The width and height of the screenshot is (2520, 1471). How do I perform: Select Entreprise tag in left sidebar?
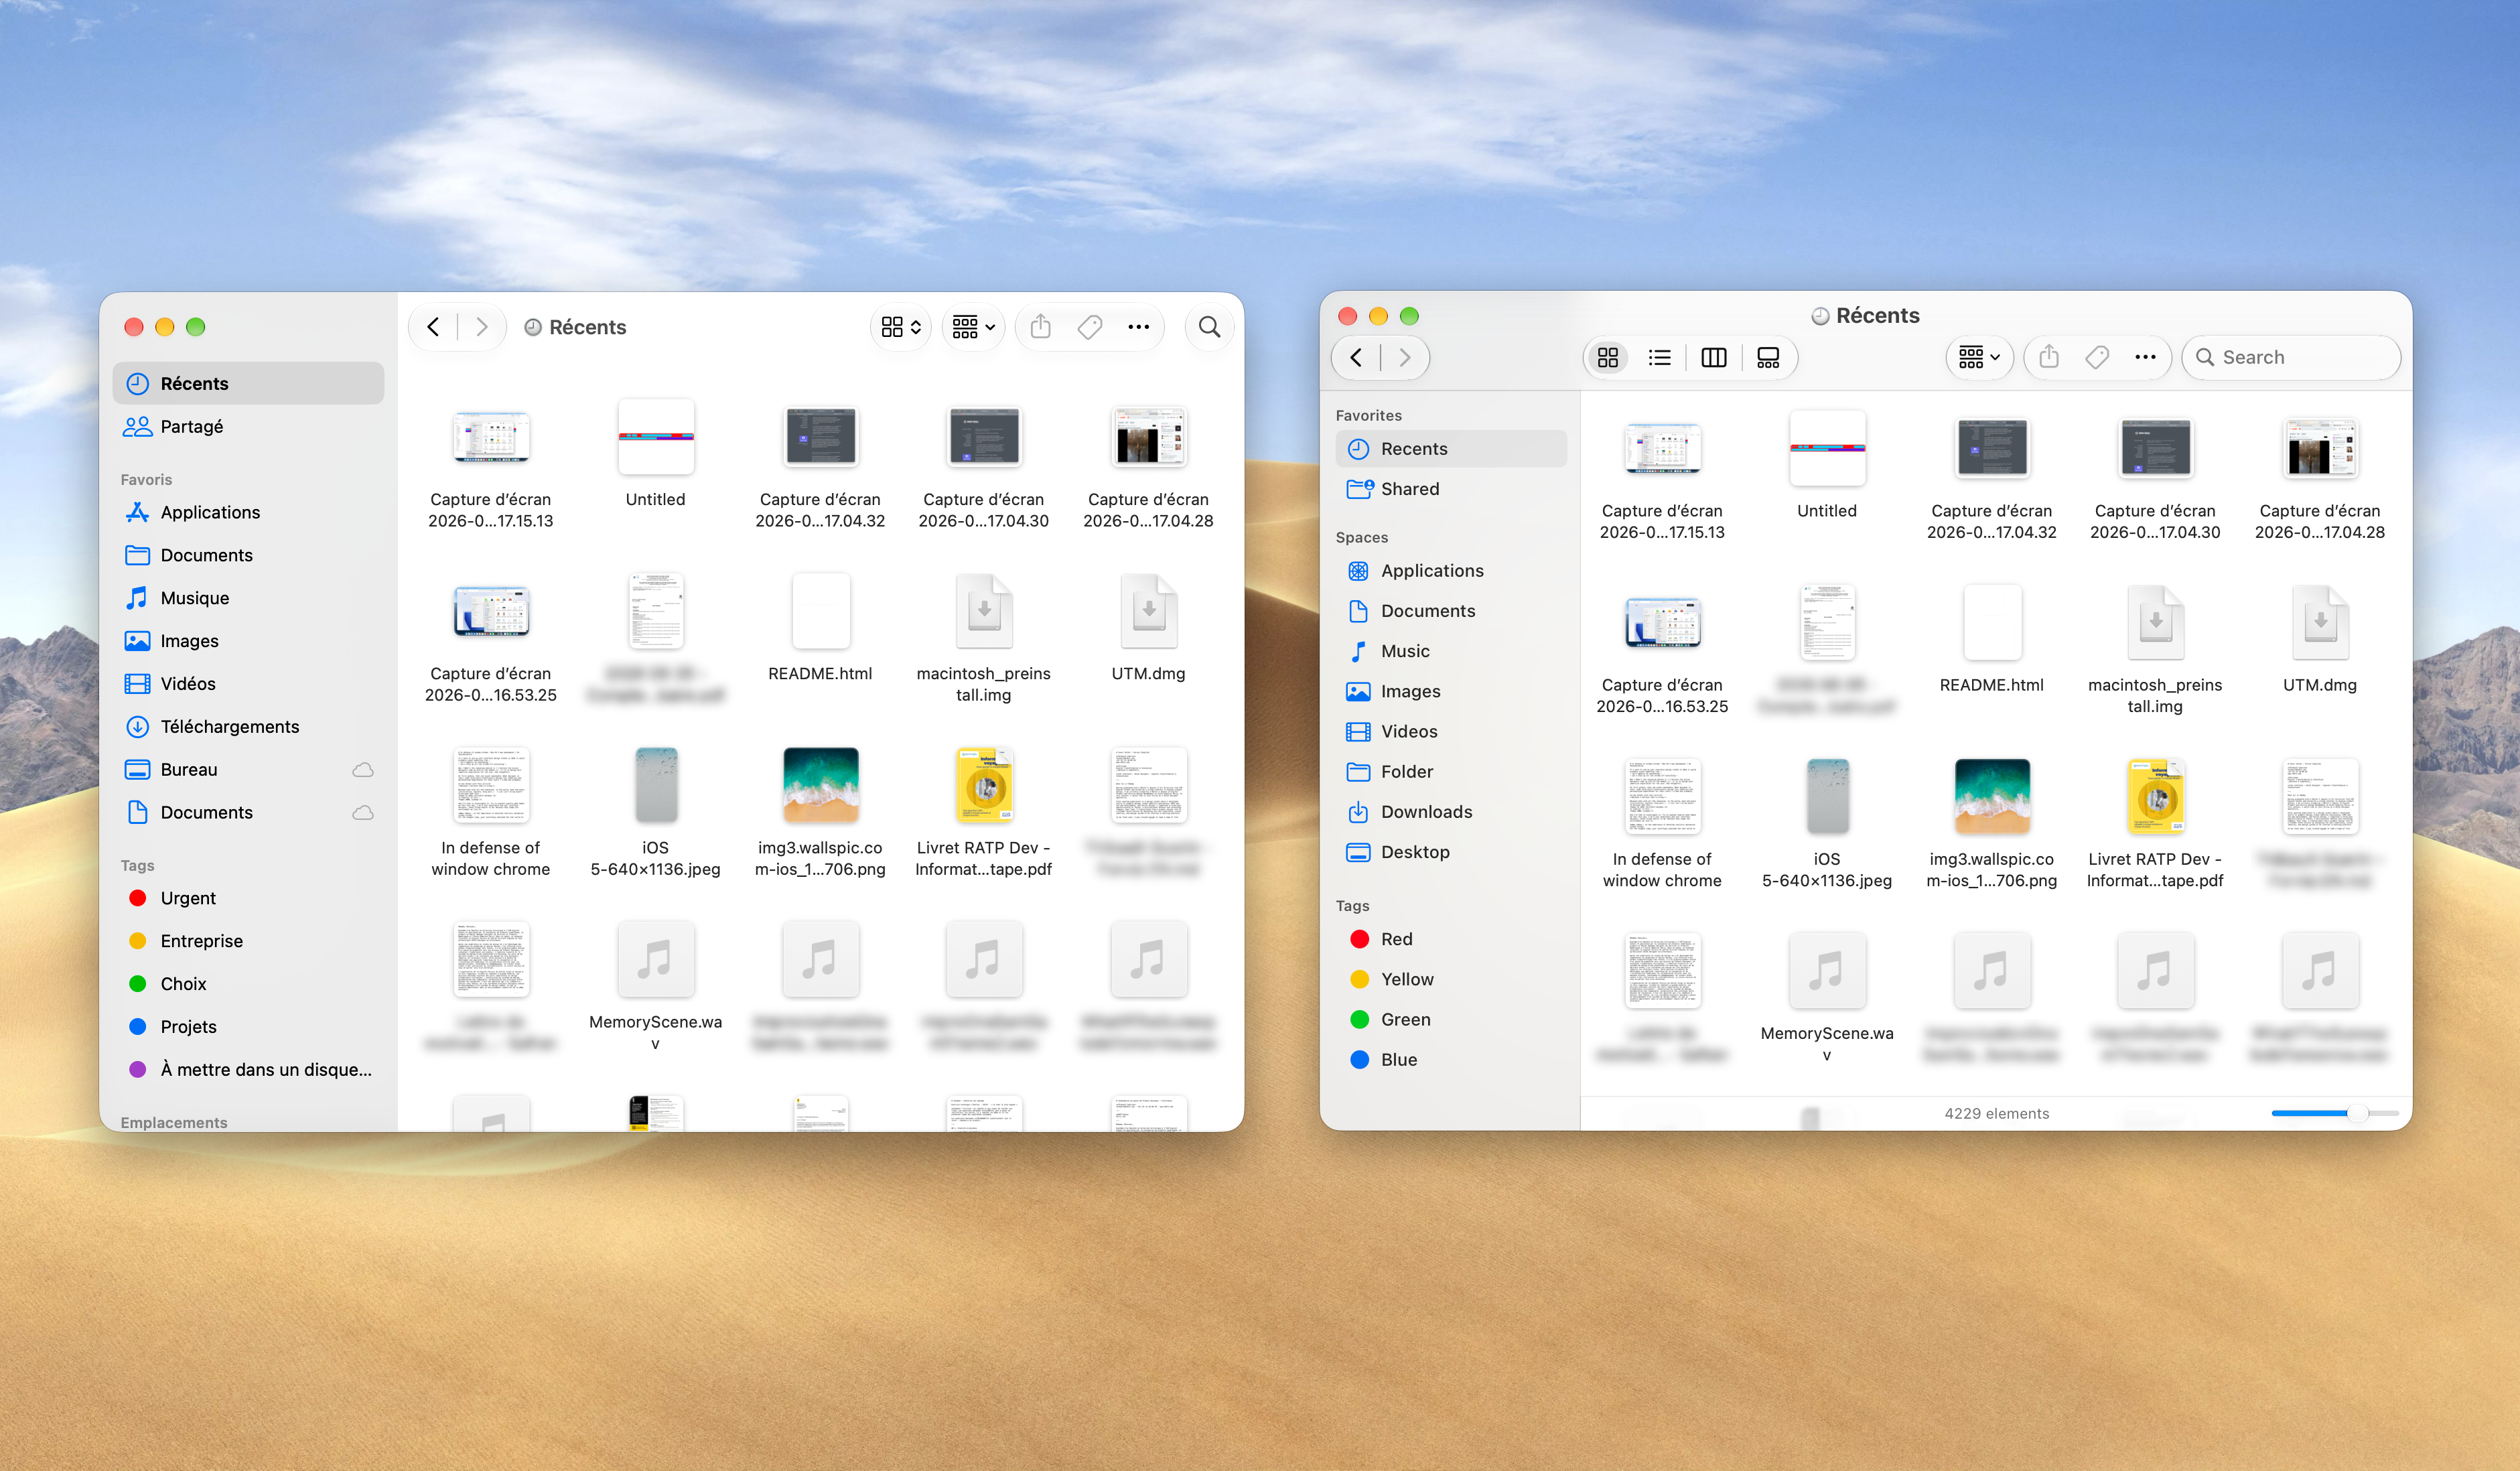[x=248, y=941]
